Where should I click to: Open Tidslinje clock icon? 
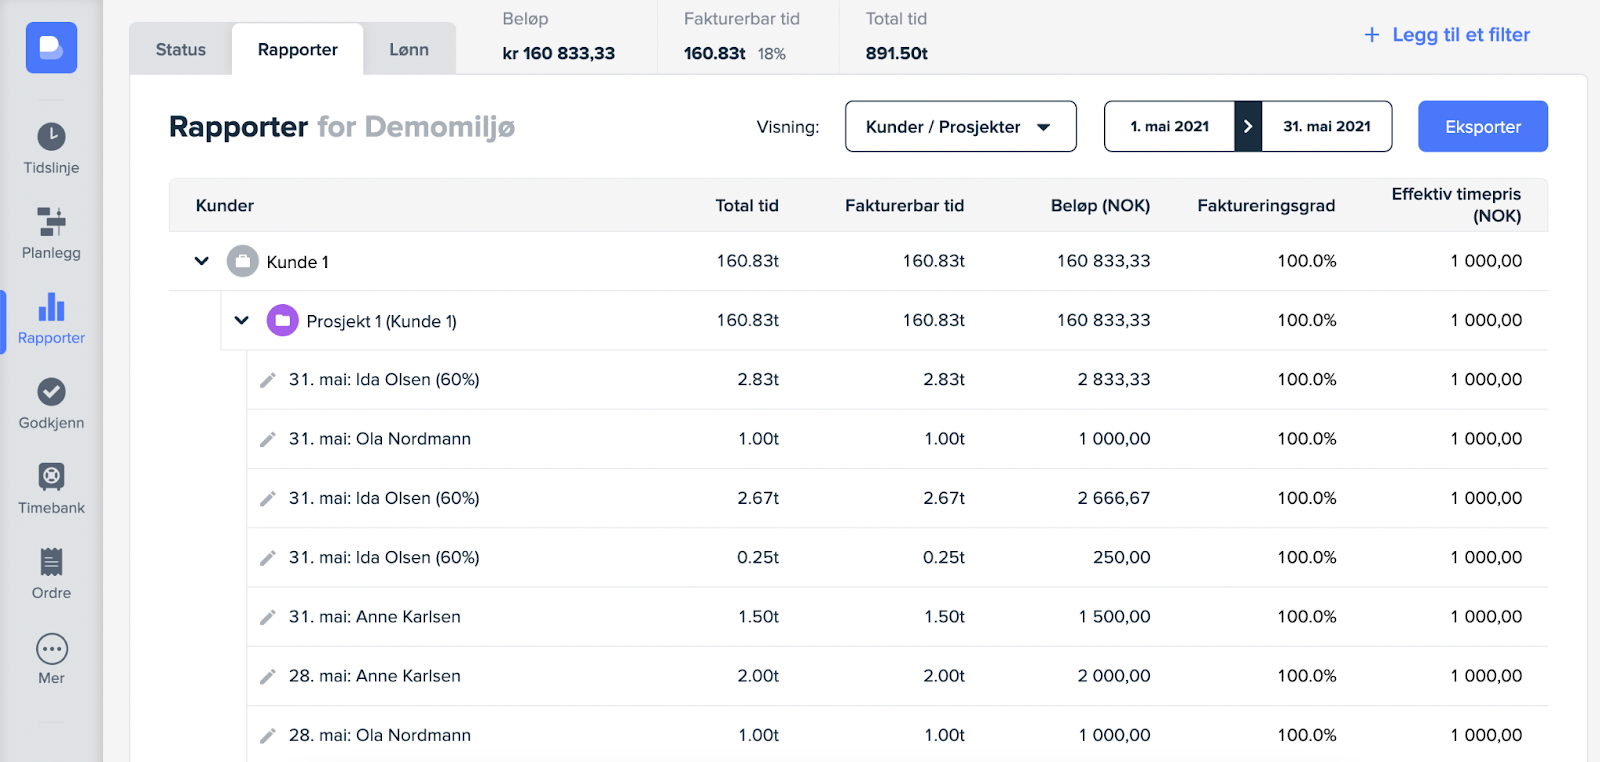[51, 136]
